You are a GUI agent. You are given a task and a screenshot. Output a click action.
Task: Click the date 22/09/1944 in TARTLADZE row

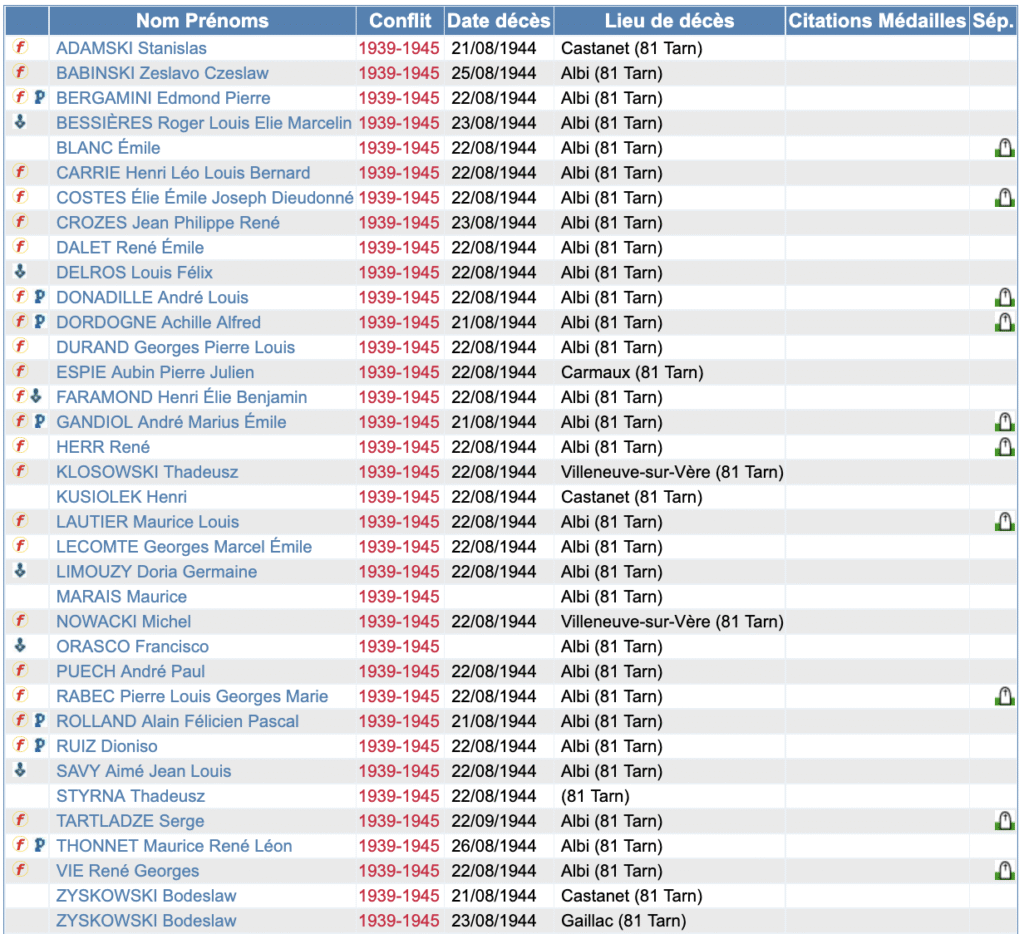click(x=494, y=821)
